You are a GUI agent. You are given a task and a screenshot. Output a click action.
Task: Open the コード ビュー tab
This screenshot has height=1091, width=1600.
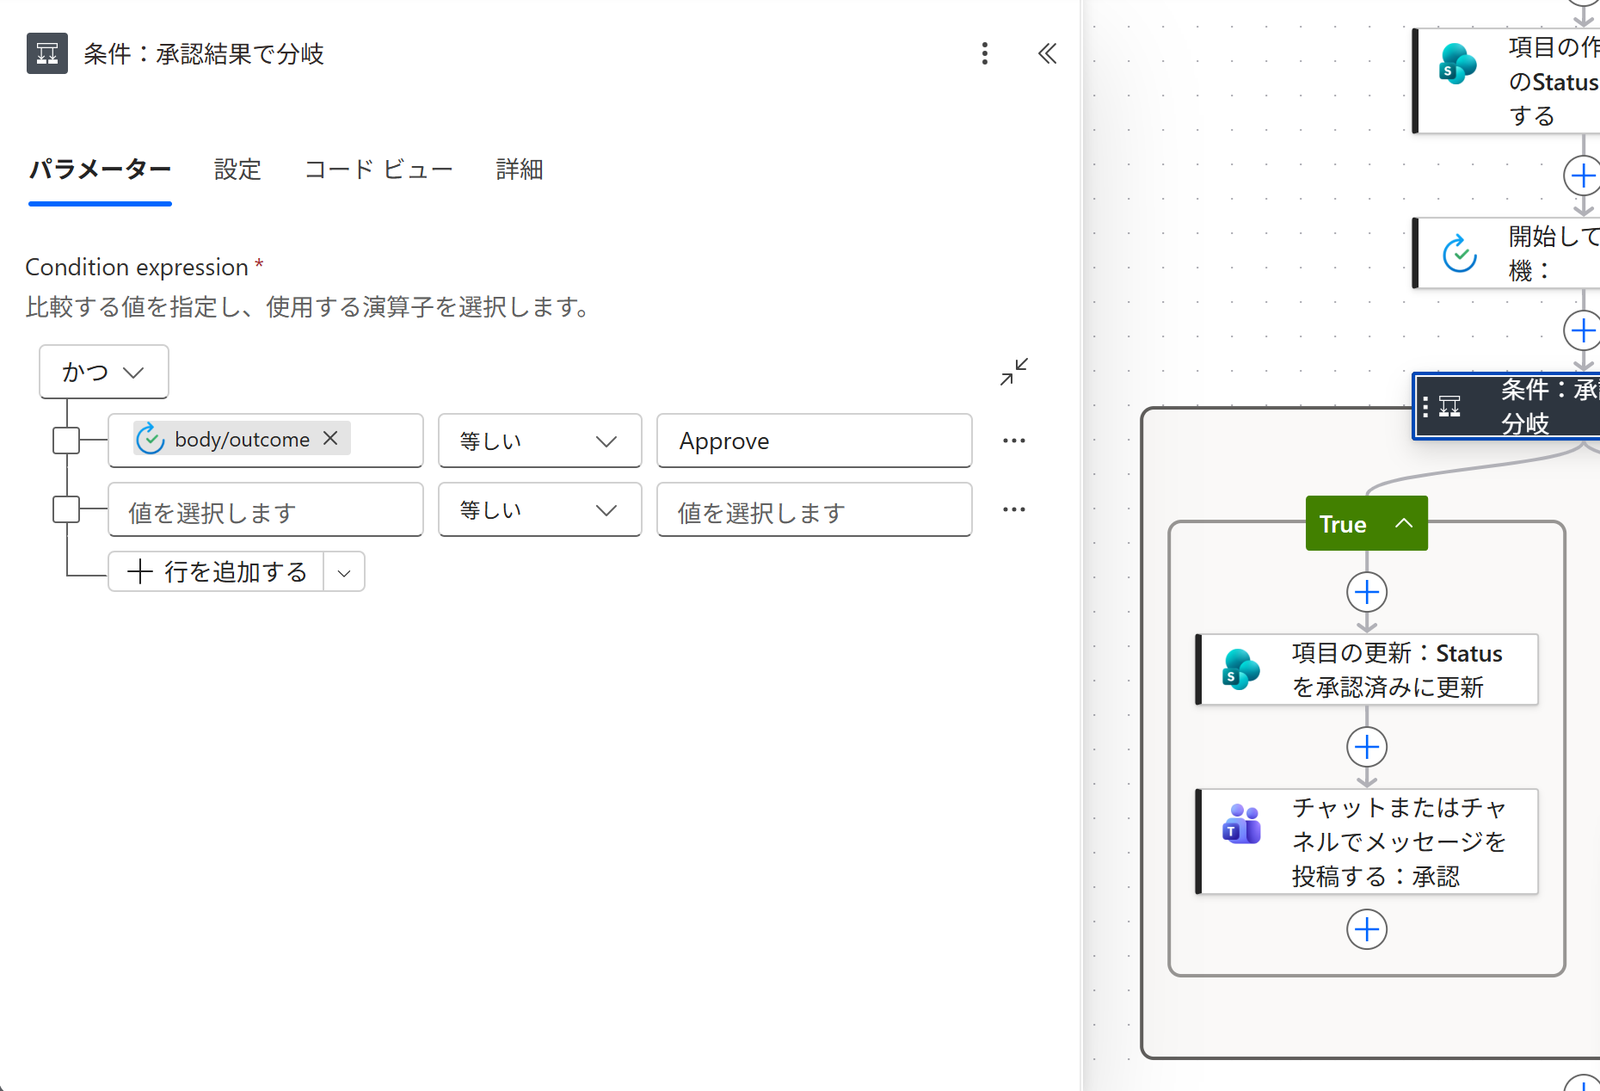(379, 169)
